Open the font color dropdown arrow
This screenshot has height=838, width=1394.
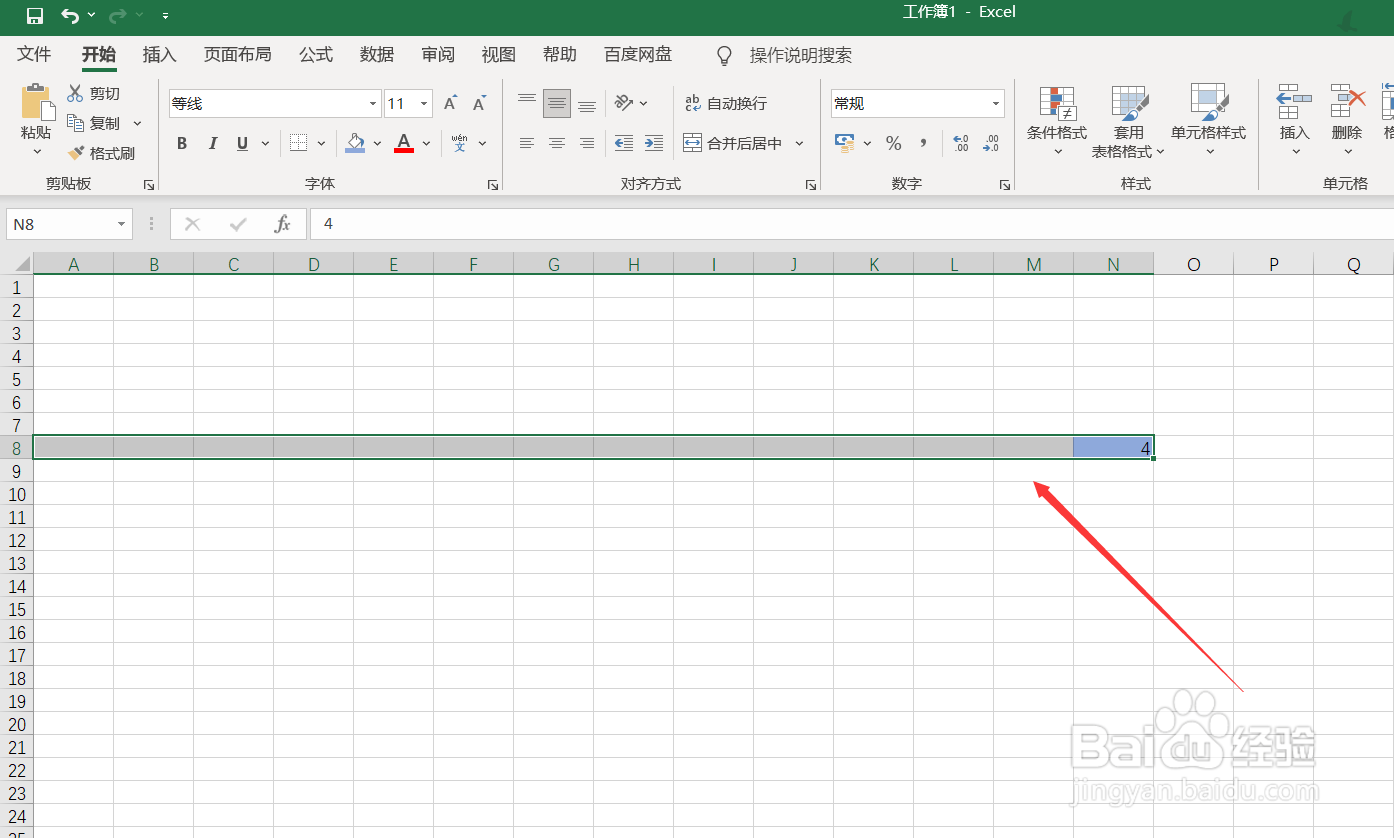(x=426, y=143)
